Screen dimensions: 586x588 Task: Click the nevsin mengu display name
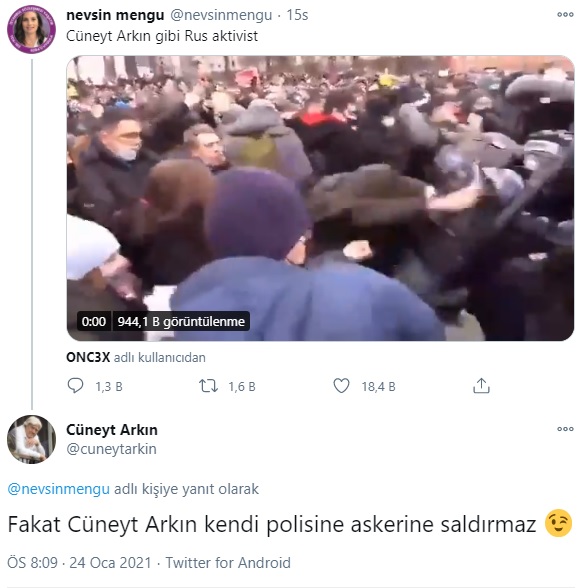[115, 15]
